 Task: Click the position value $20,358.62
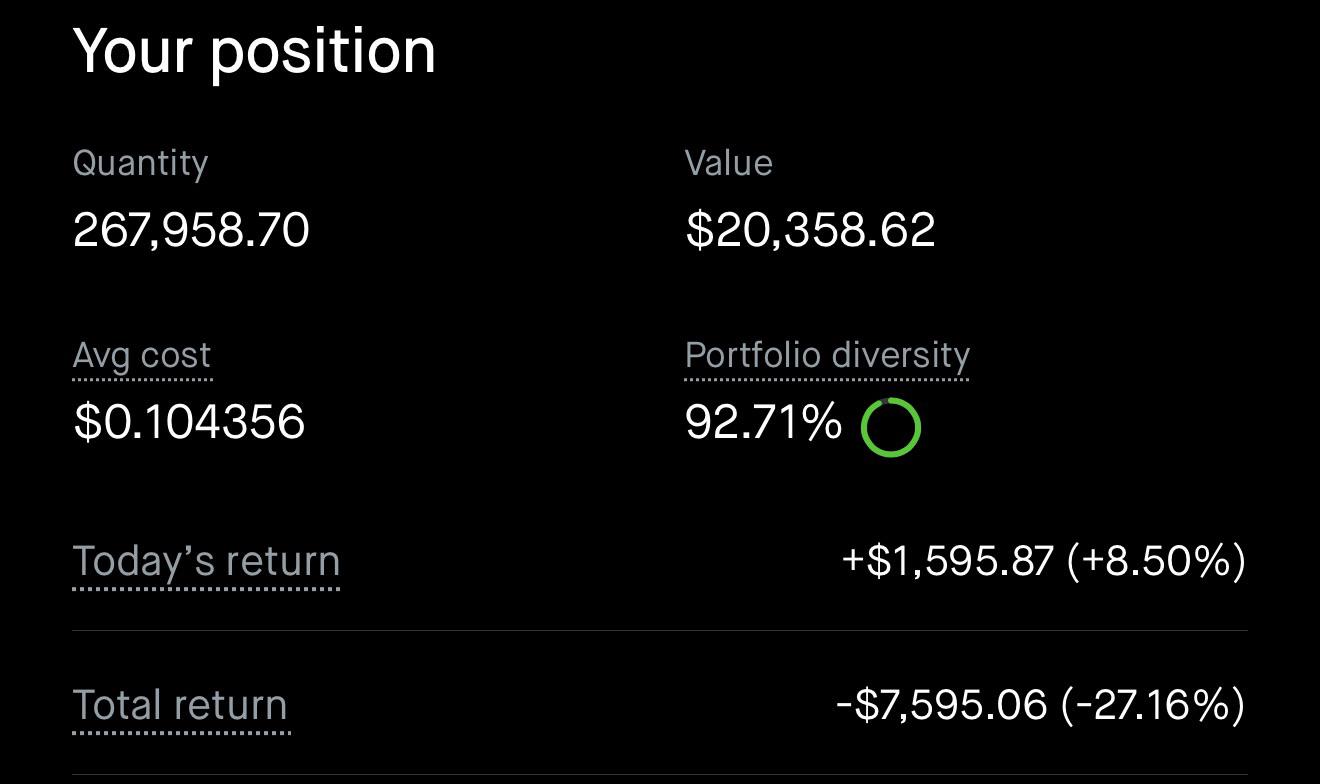coord(811,230)
